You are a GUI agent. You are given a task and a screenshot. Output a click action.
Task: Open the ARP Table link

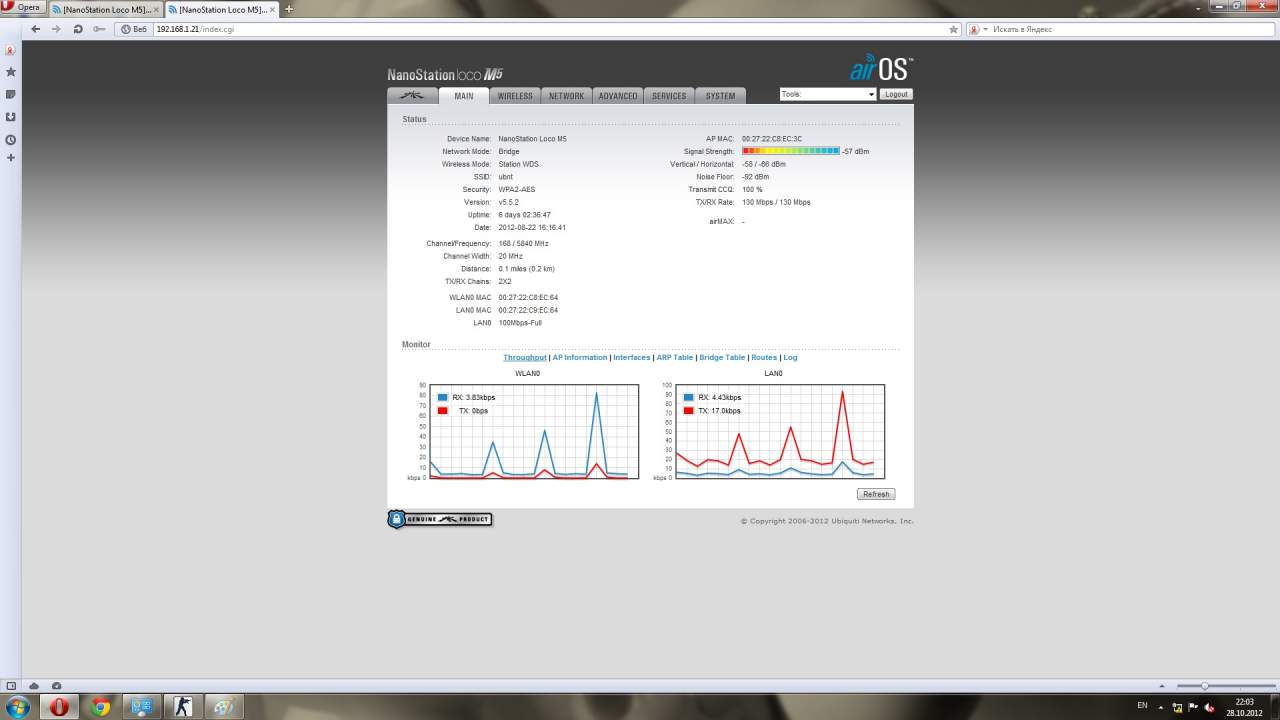[x=675, y=357]
